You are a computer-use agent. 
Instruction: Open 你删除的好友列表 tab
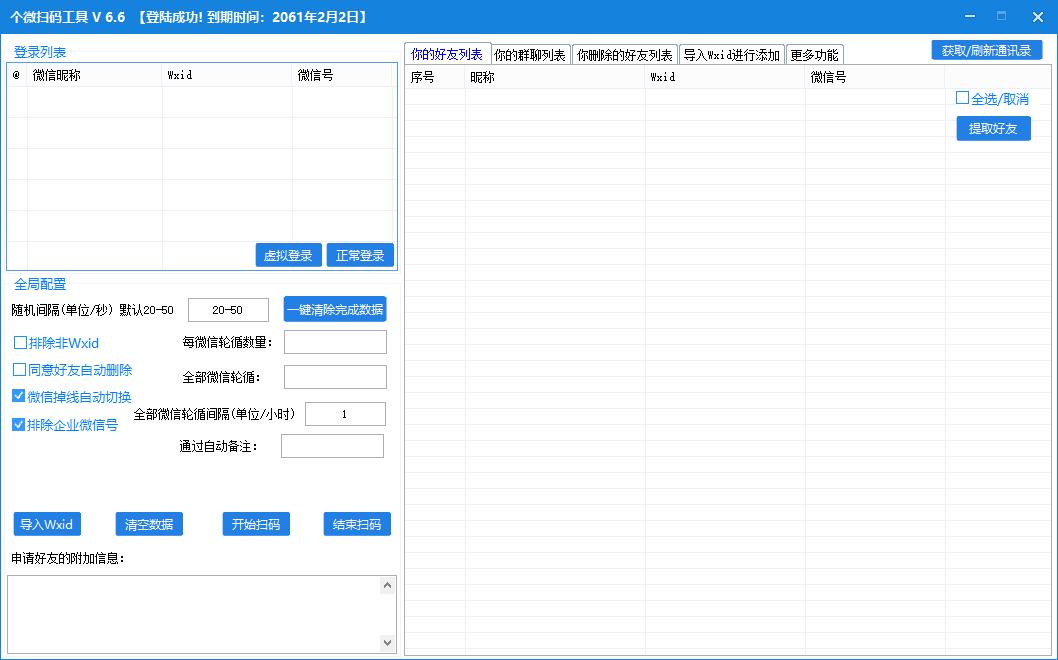point(625,55)
